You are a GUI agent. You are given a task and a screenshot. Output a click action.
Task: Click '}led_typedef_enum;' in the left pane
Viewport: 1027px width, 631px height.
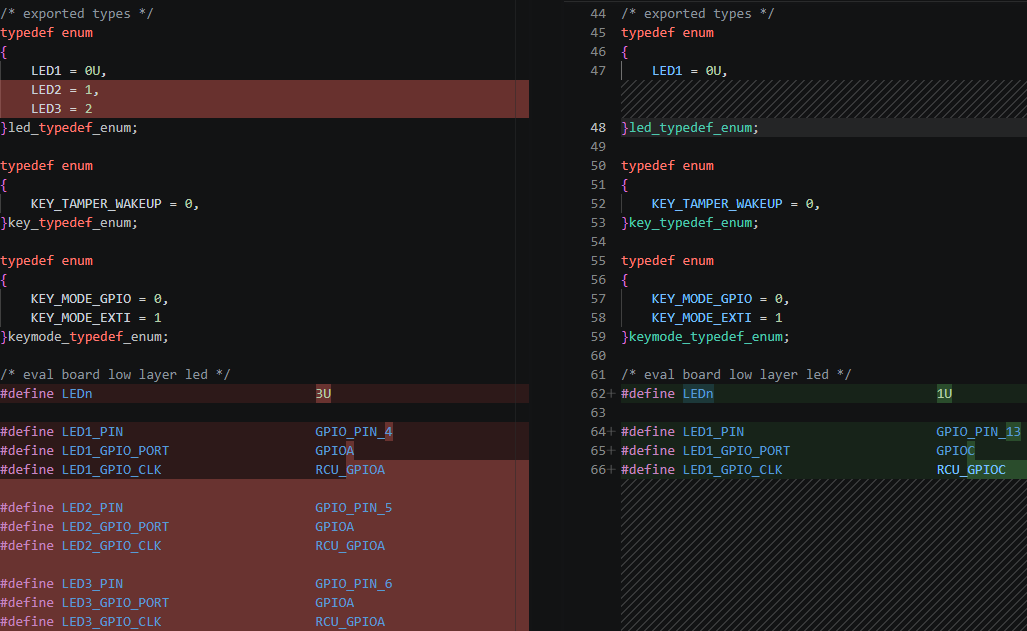point(69,128)
